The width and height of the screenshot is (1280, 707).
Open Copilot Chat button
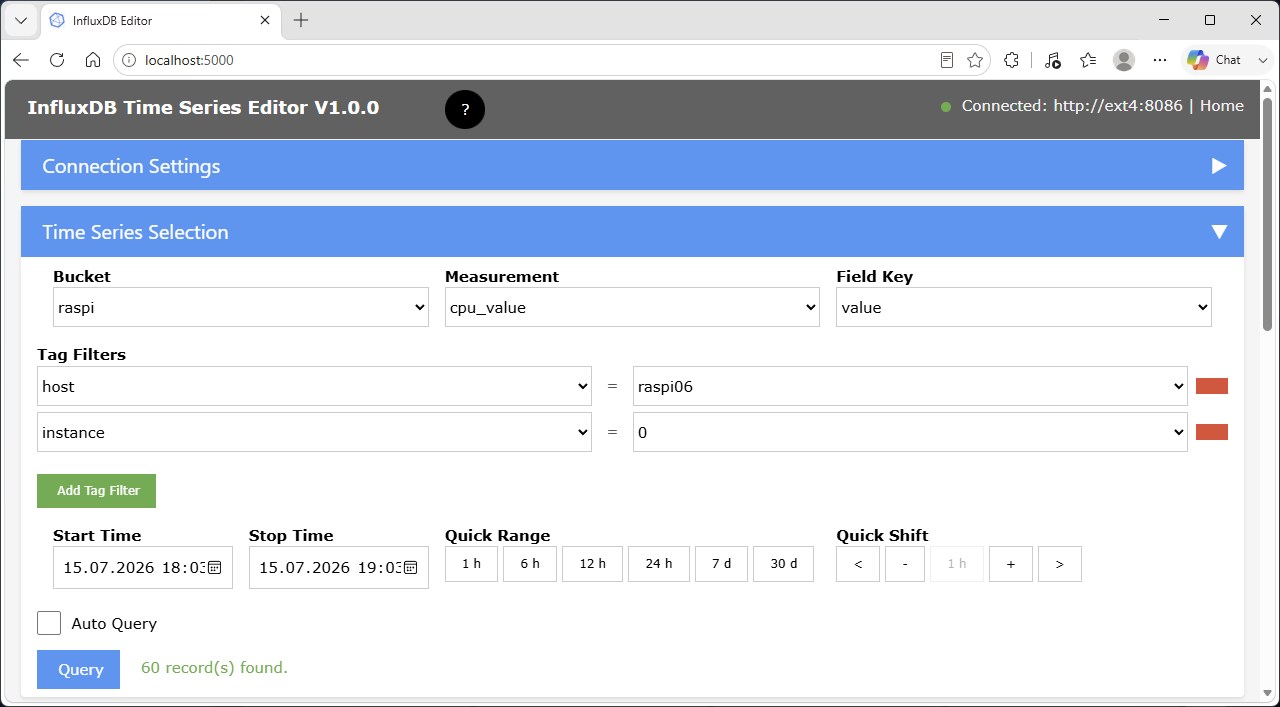(x=1214, y=60)
